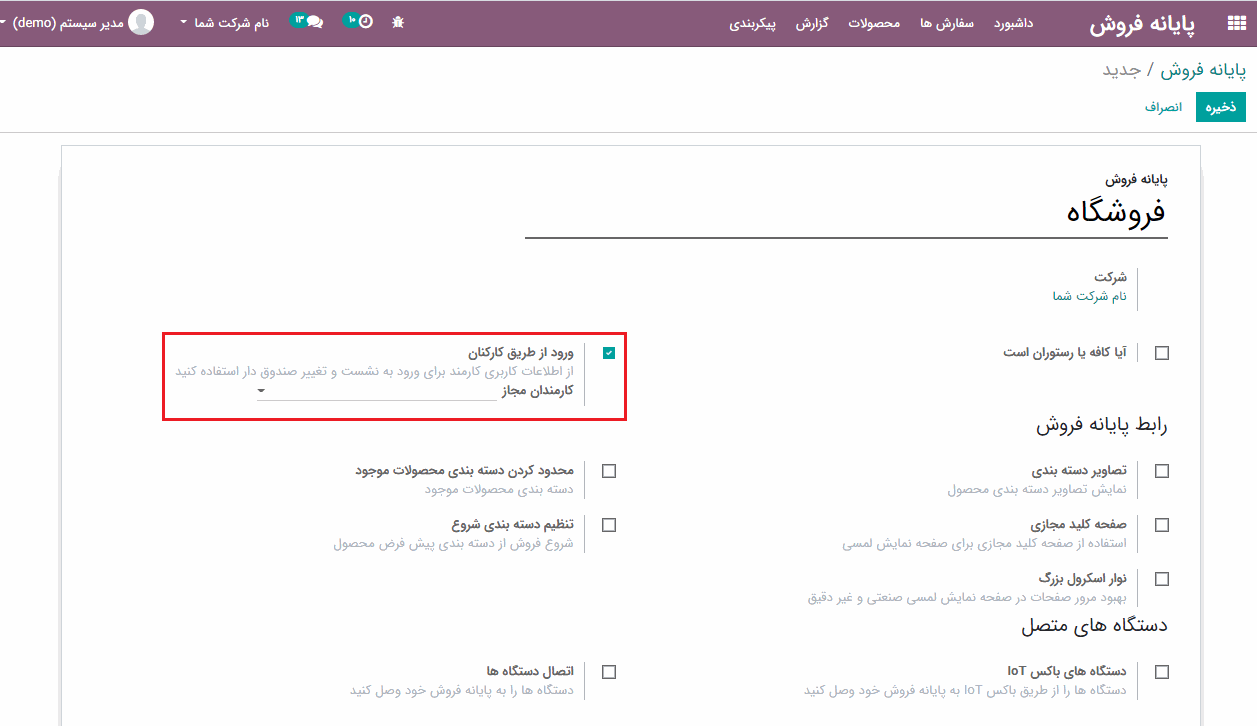Expand the کارمندان مجاز dropdown
Image resolution: width=1257 pixels, height=726 pixels.
(377, 391)
